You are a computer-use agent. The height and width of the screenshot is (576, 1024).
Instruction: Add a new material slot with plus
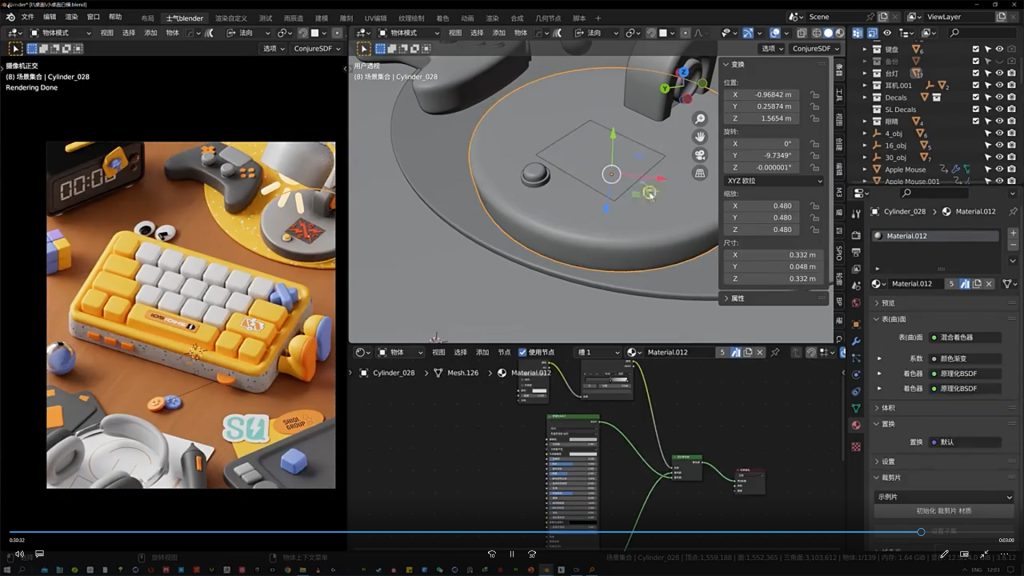point(1013,233)
